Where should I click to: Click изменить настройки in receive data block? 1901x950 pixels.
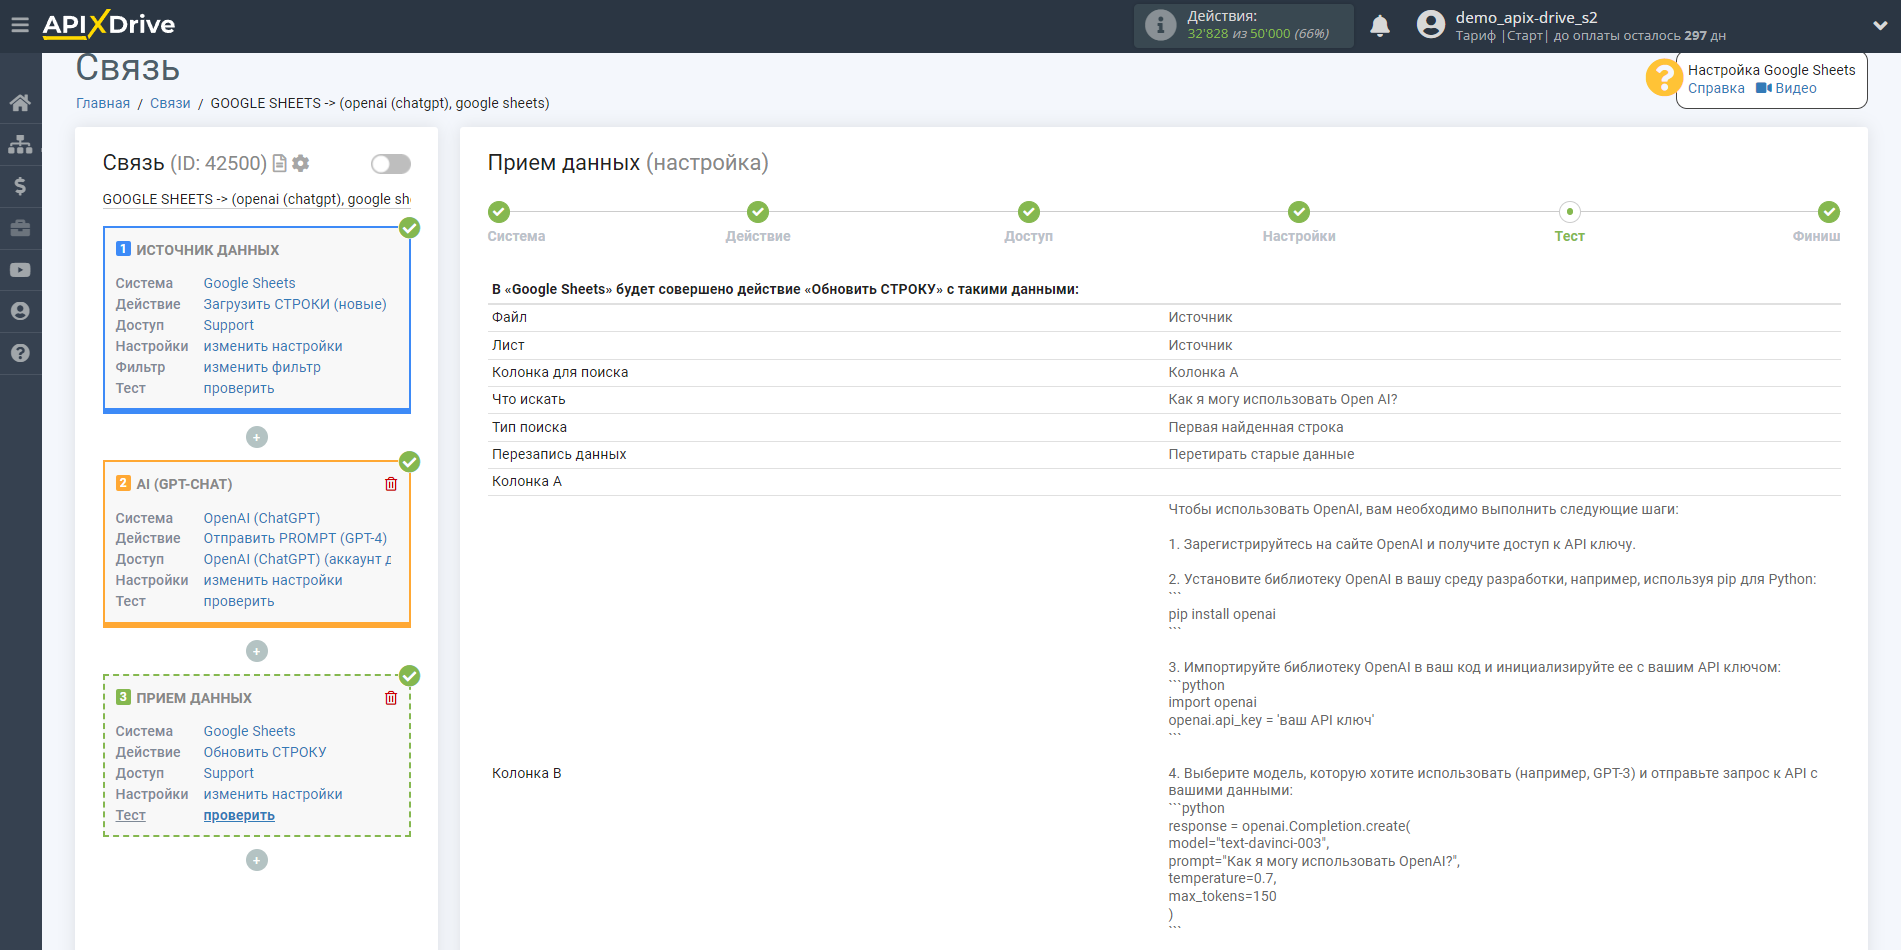point(273,794)
